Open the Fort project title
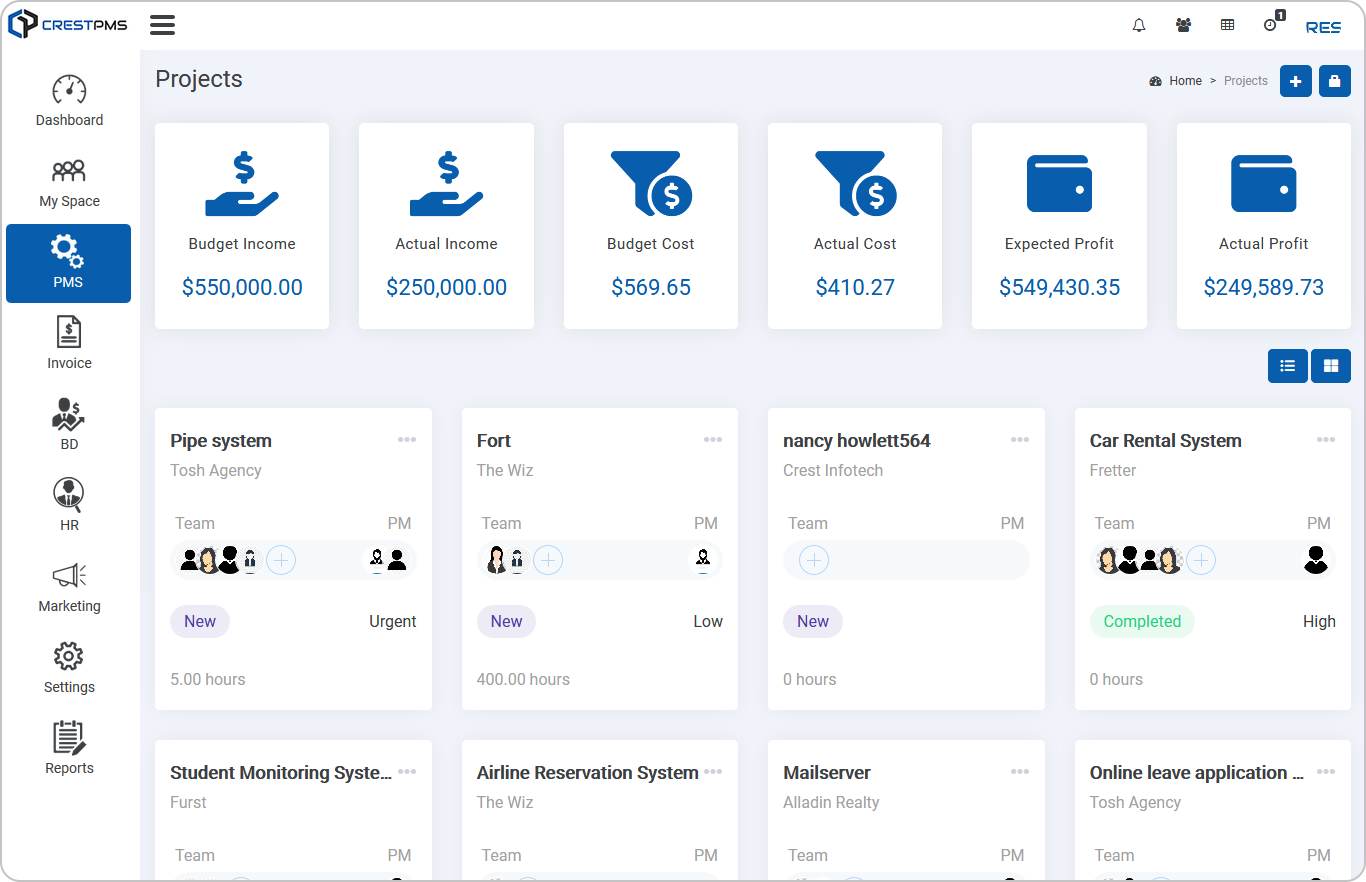 (x=494, y=441)
